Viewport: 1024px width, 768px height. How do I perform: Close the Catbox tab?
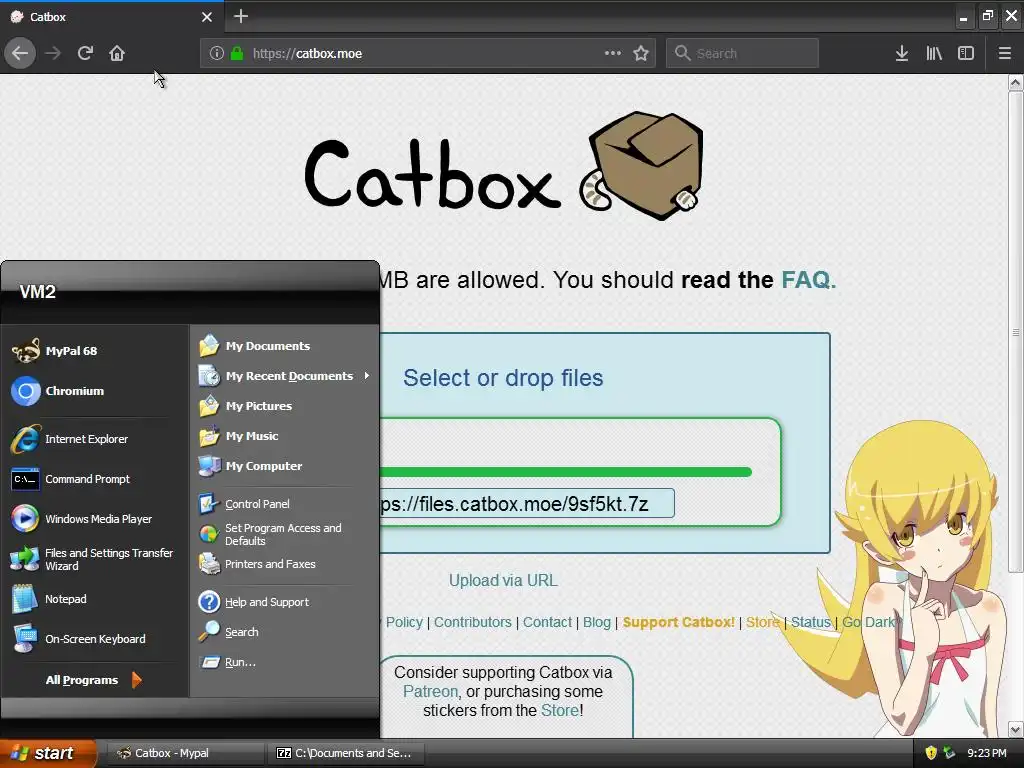[x=207, y=17]
